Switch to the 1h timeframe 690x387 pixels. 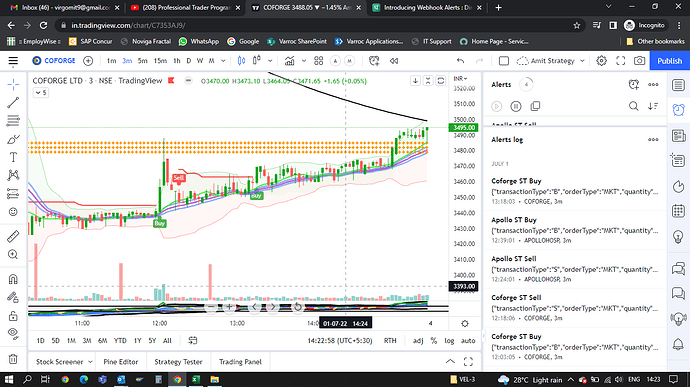pyautogui.click(x=177, y=61)
